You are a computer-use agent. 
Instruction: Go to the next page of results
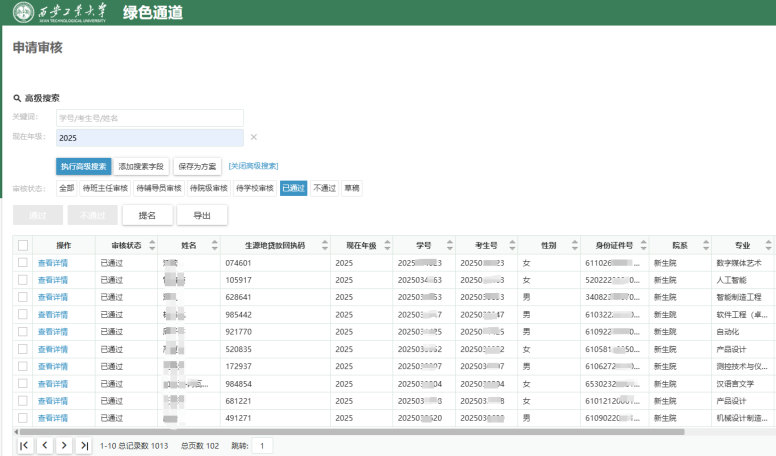point(64,445)
